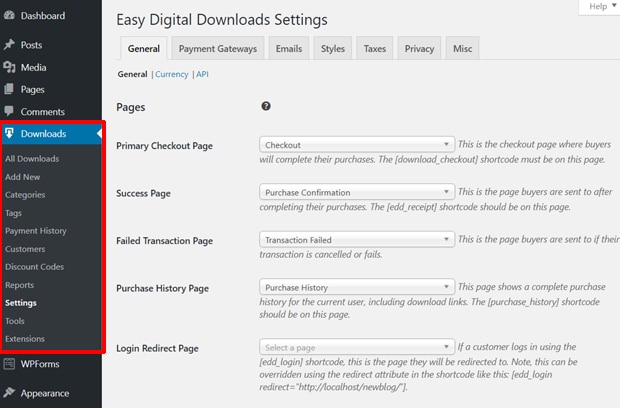Open the Currency sub-section link

pyautogui.click(x=172, y=74)
